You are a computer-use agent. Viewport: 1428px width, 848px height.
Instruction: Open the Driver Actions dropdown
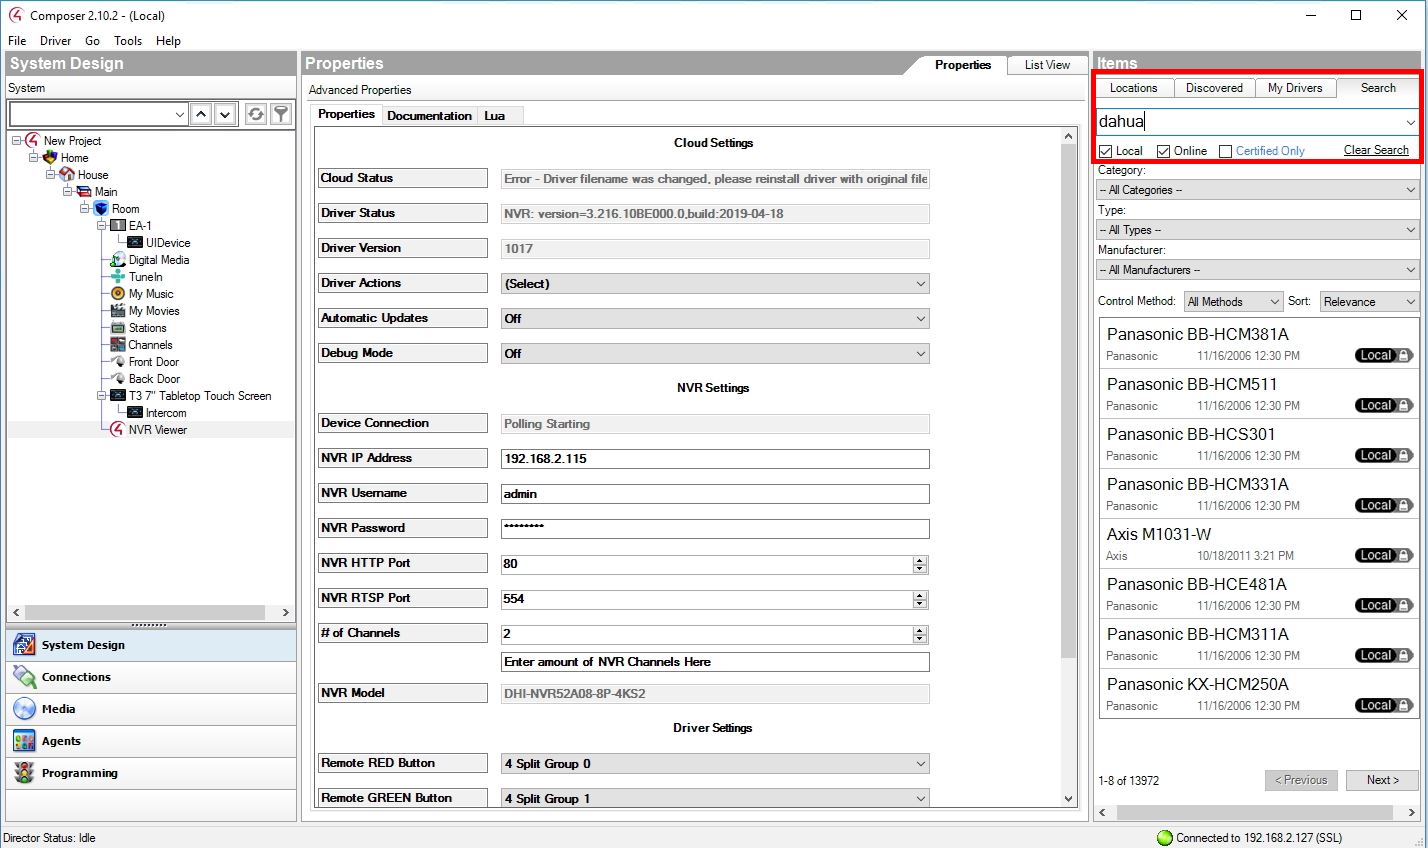716,284
